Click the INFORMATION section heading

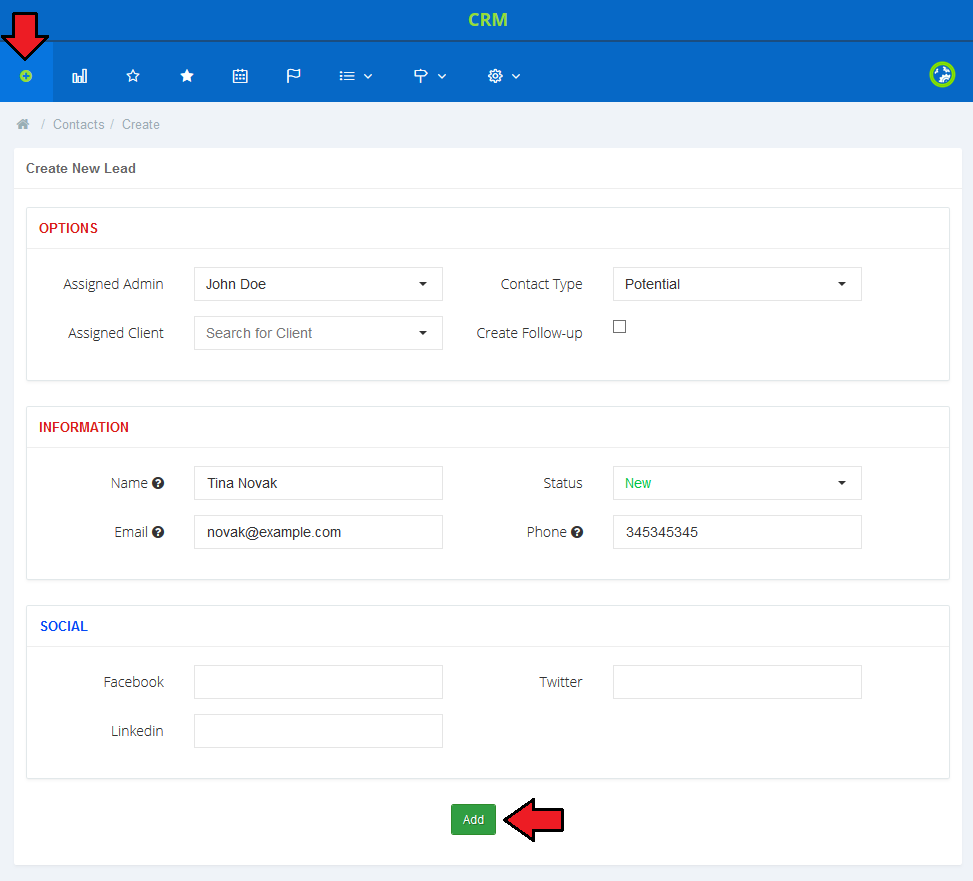(x=84, y=427)
